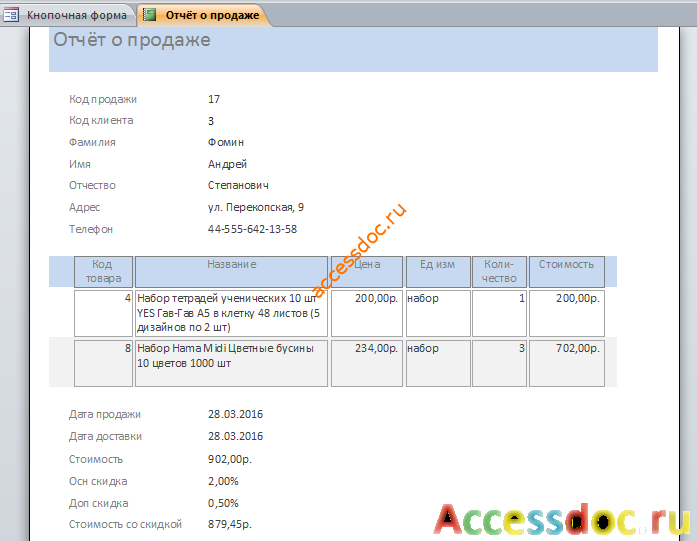
Task: Click the price 200,00р. in Цена column
Action: 367,313
